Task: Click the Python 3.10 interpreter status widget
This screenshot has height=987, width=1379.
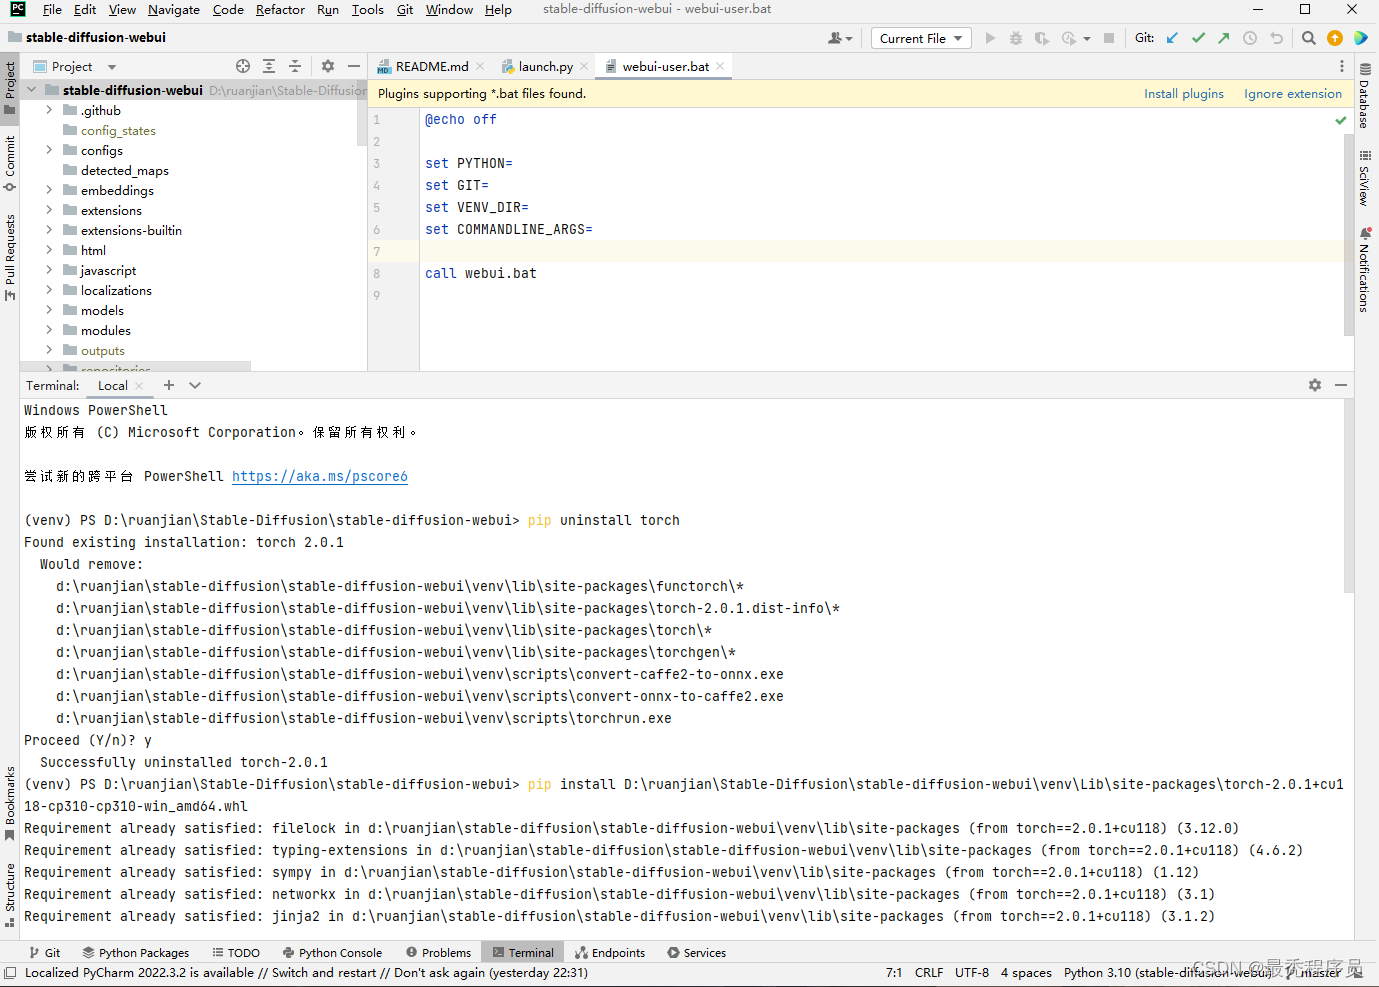Action: (1168, 972)
